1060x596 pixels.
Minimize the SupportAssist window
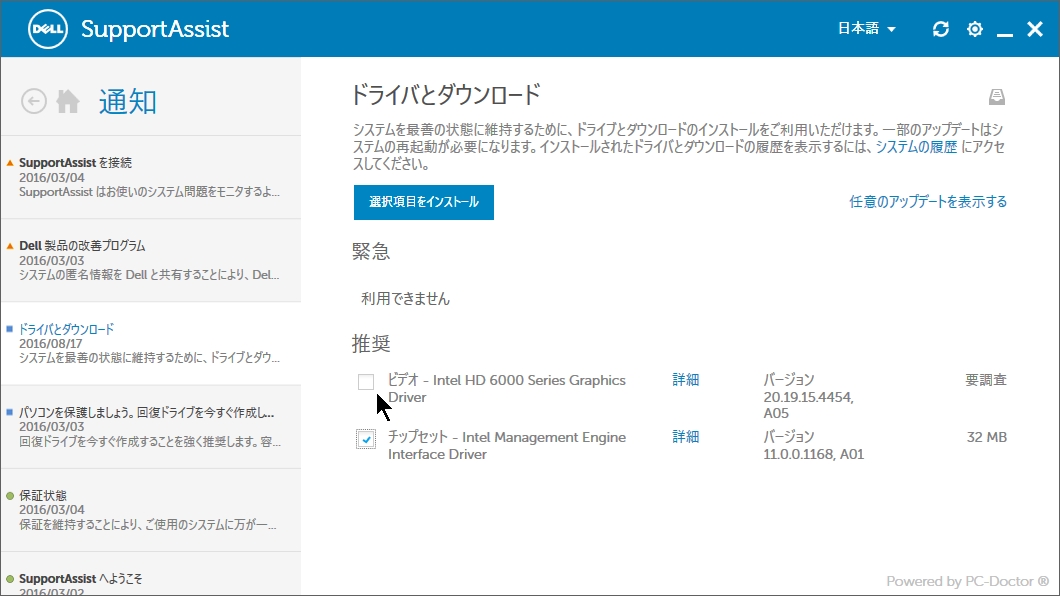tap(1005, 34)
